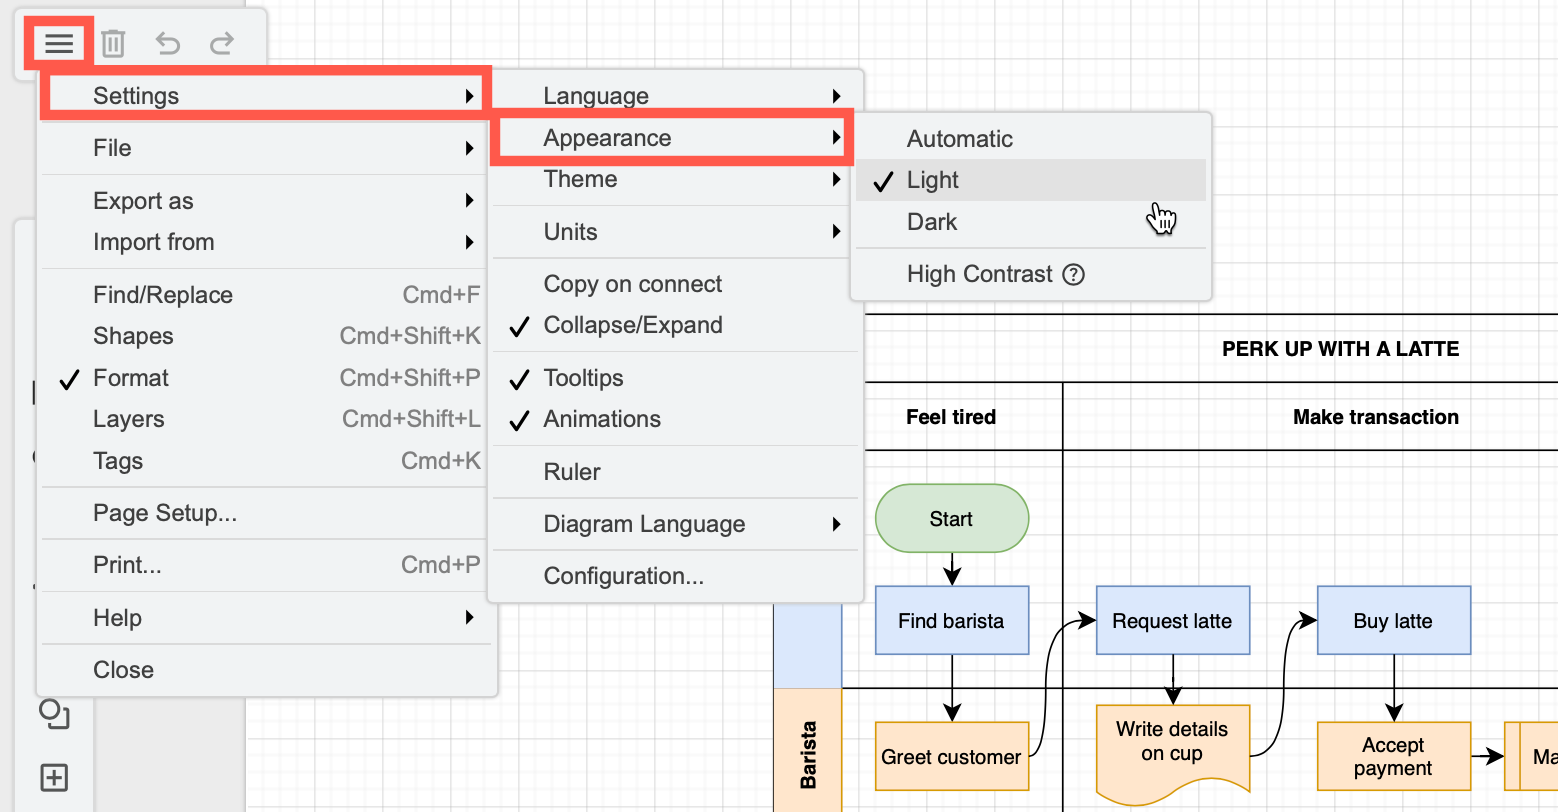
Task: Click the redo arrow icon
Action: coord(220,43)
